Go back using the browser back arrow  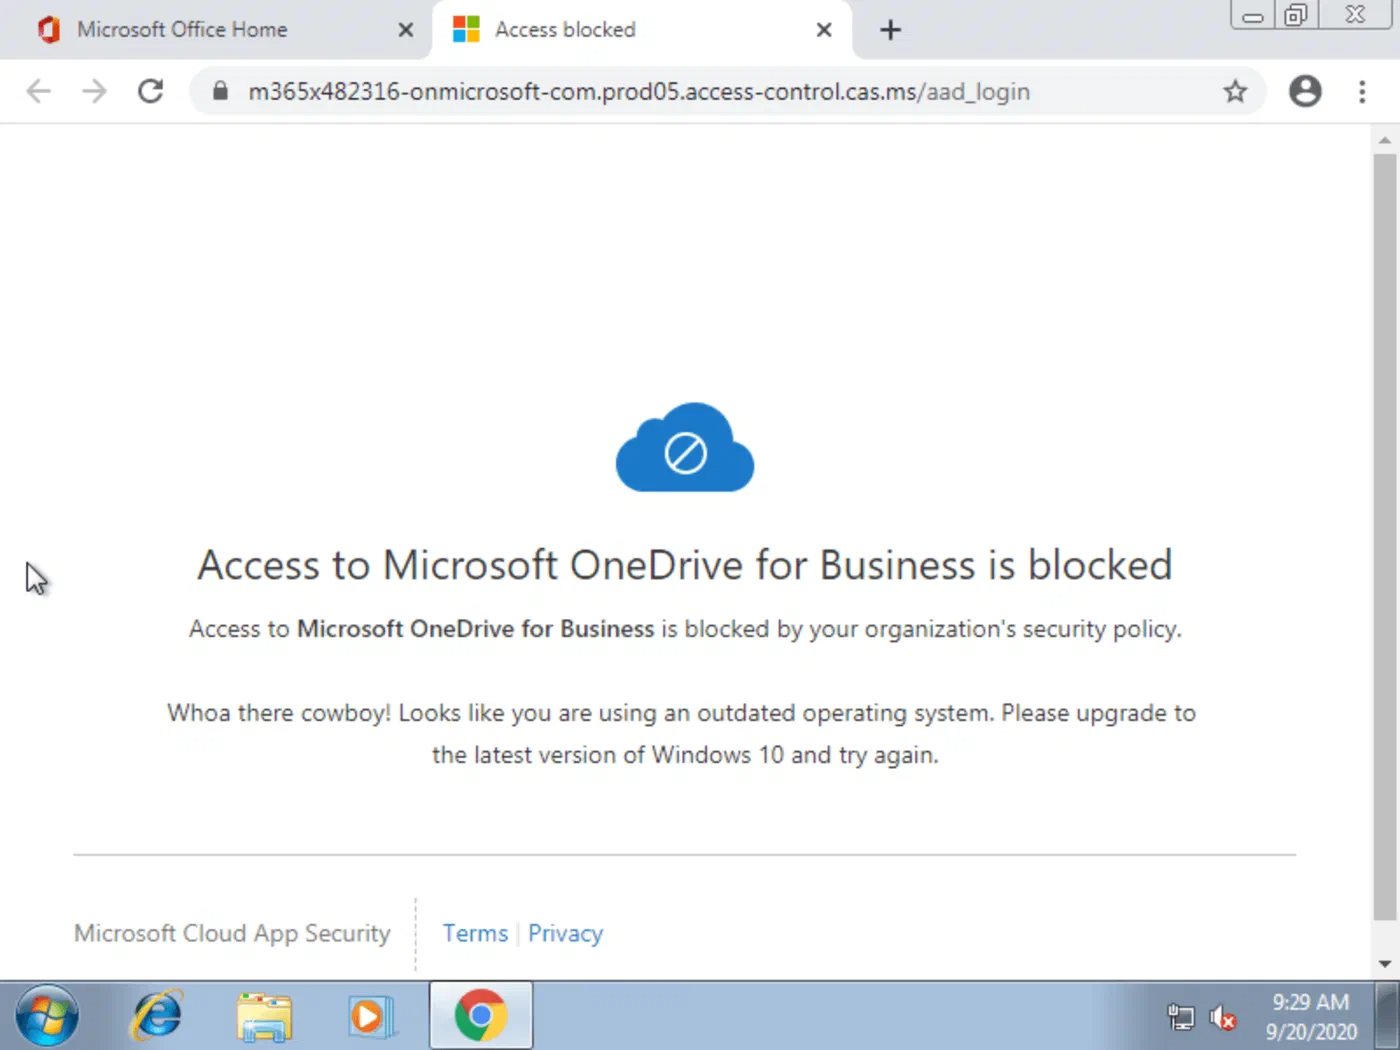click(38, 91)
